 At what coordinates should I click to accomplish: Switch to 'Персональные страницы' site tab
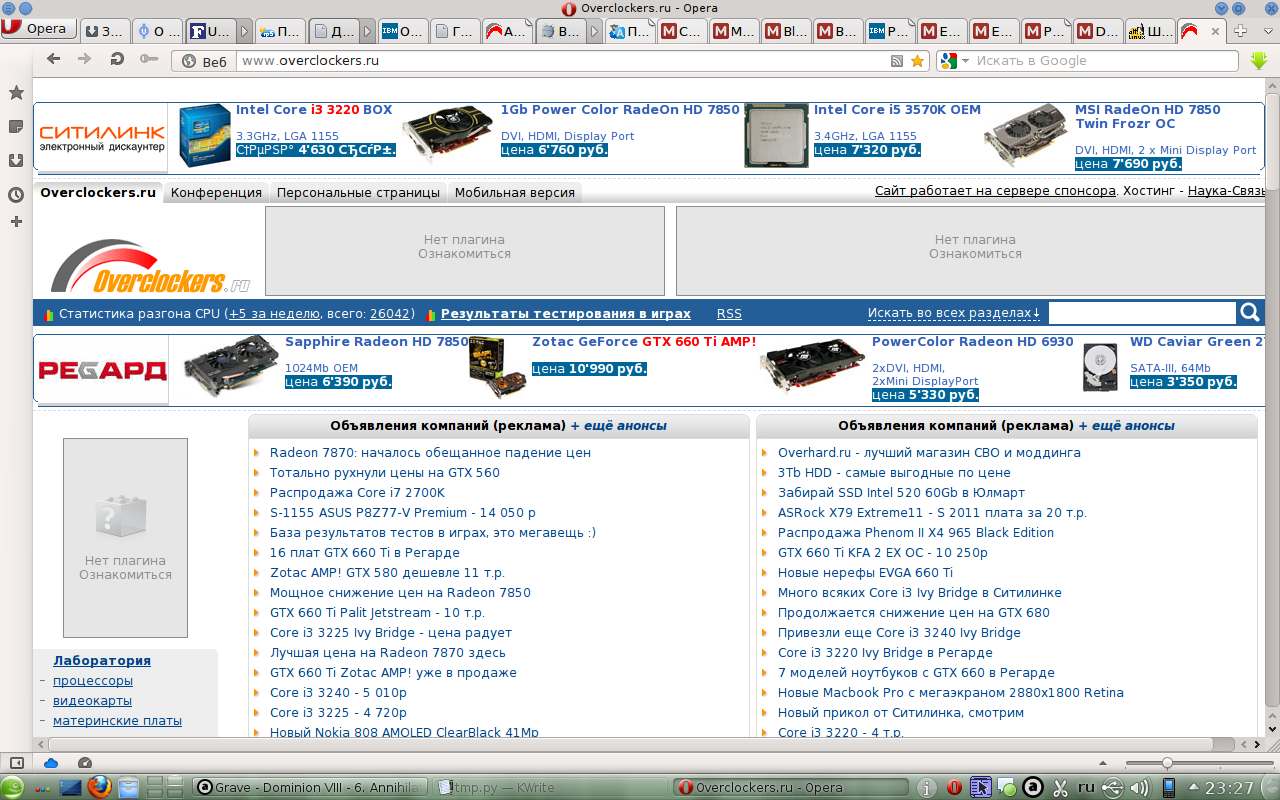(358, 192)
